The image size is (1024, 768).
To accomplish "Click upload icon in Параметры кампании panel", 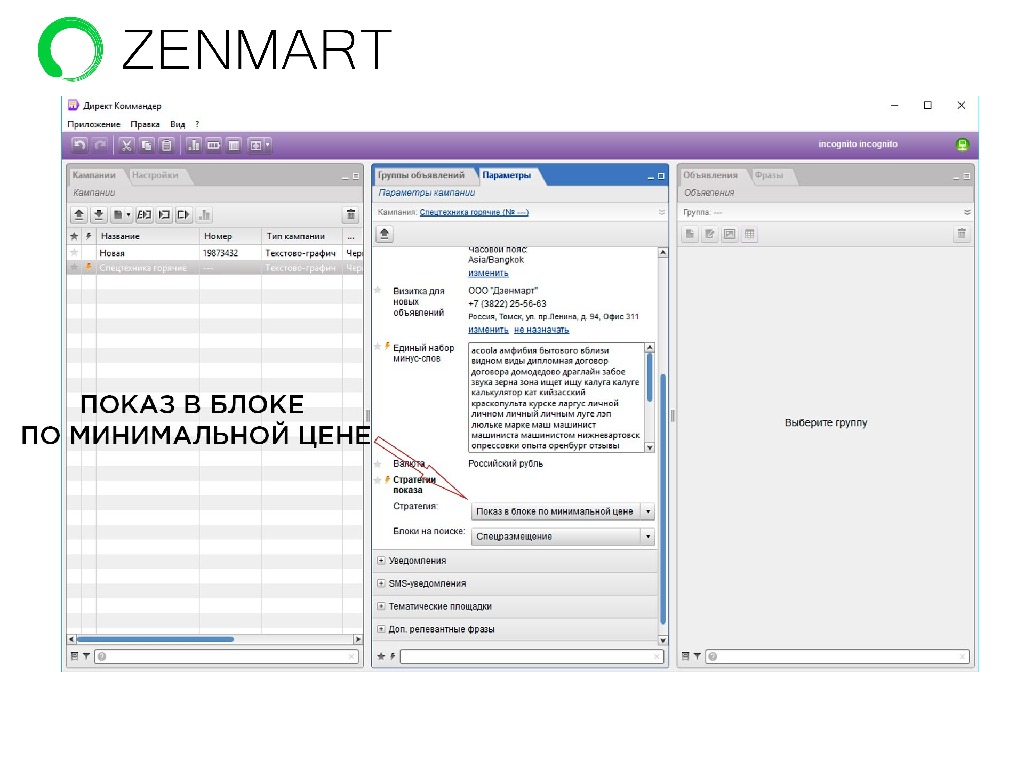I will click(x=385, y=234).
